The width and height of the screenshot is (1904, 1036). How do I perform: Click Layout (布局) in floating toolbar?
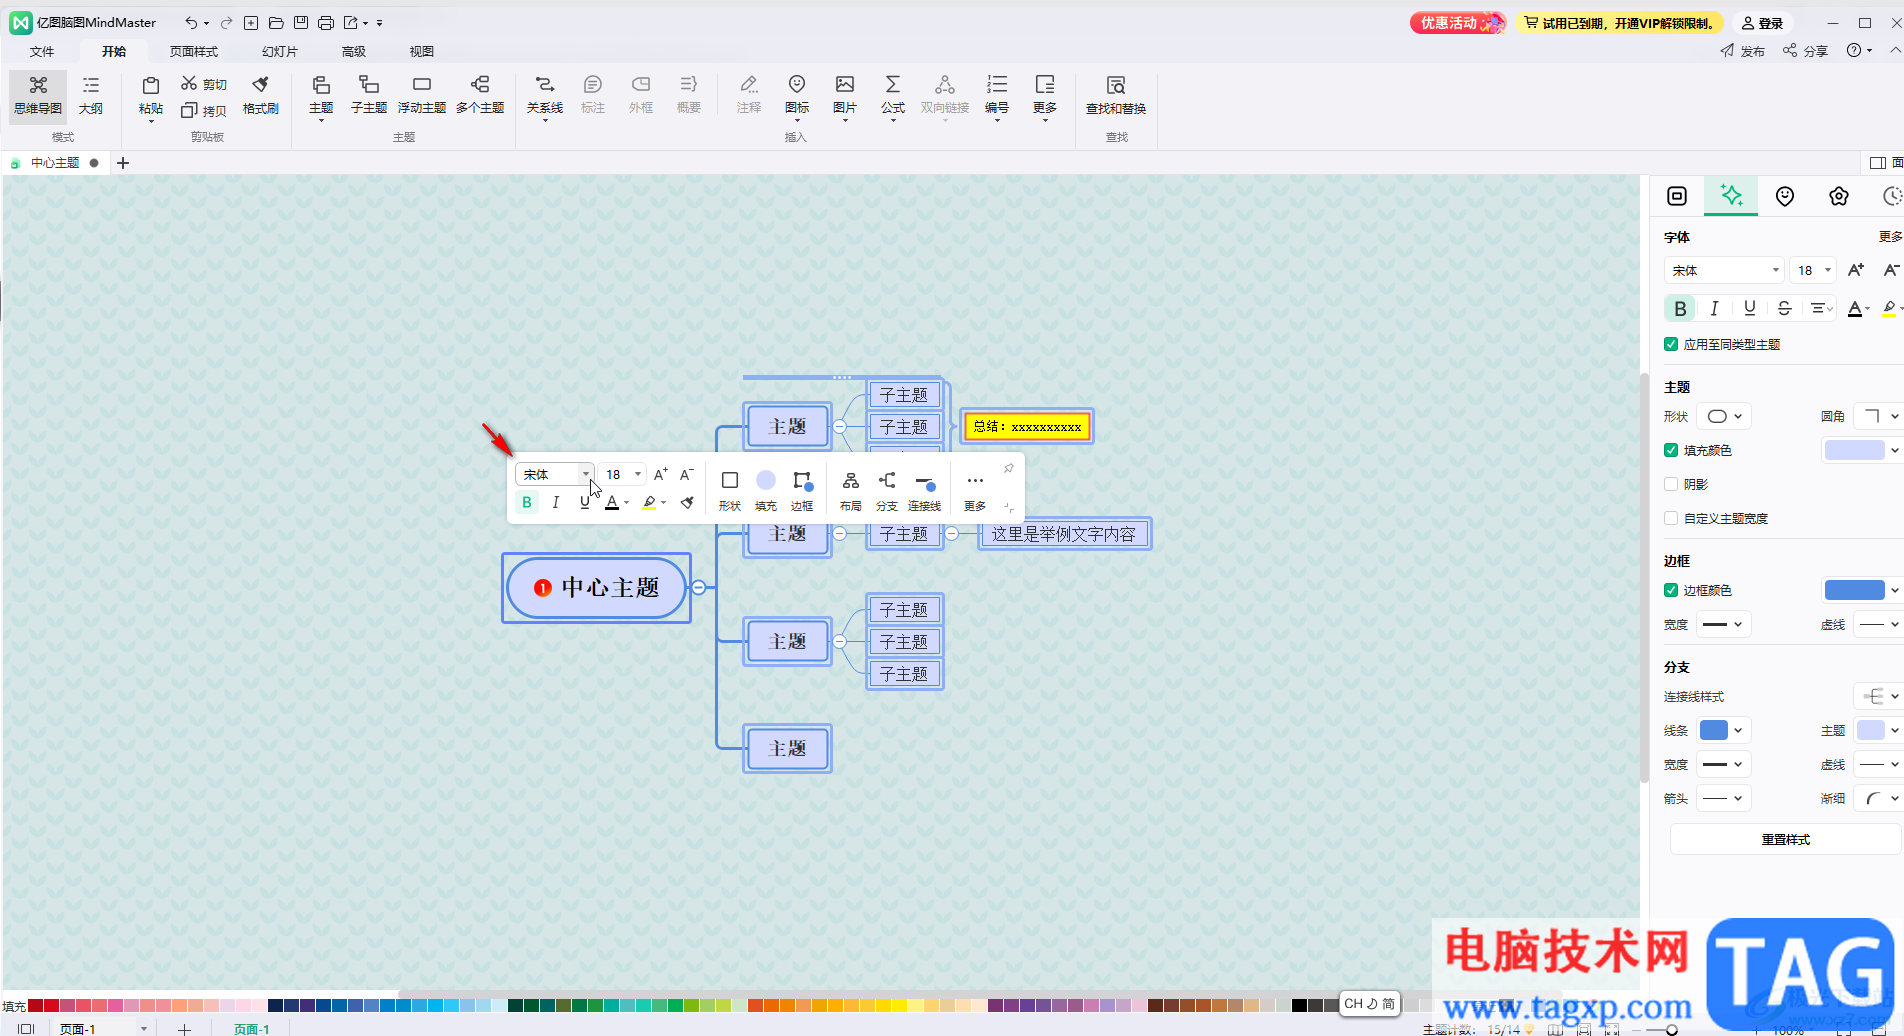point(850,490)
